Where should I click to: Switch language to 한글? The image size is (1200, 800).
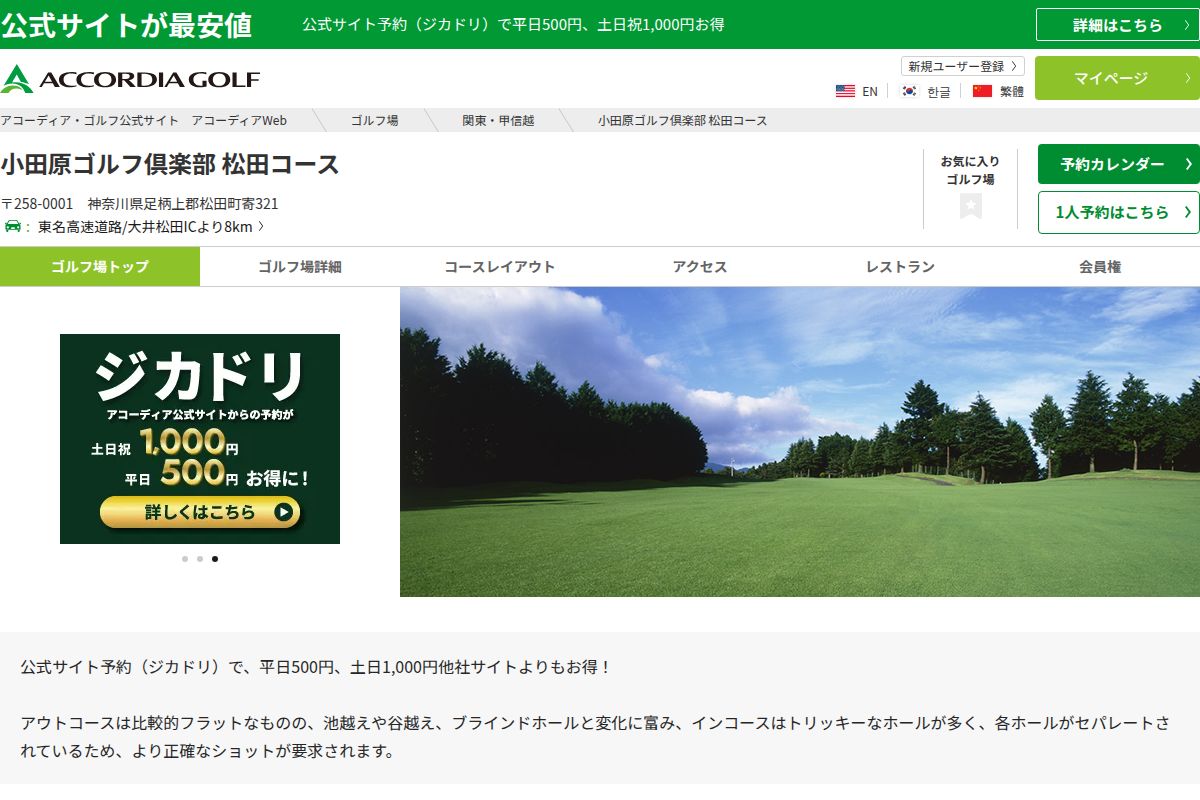click(x=938, y=91)
